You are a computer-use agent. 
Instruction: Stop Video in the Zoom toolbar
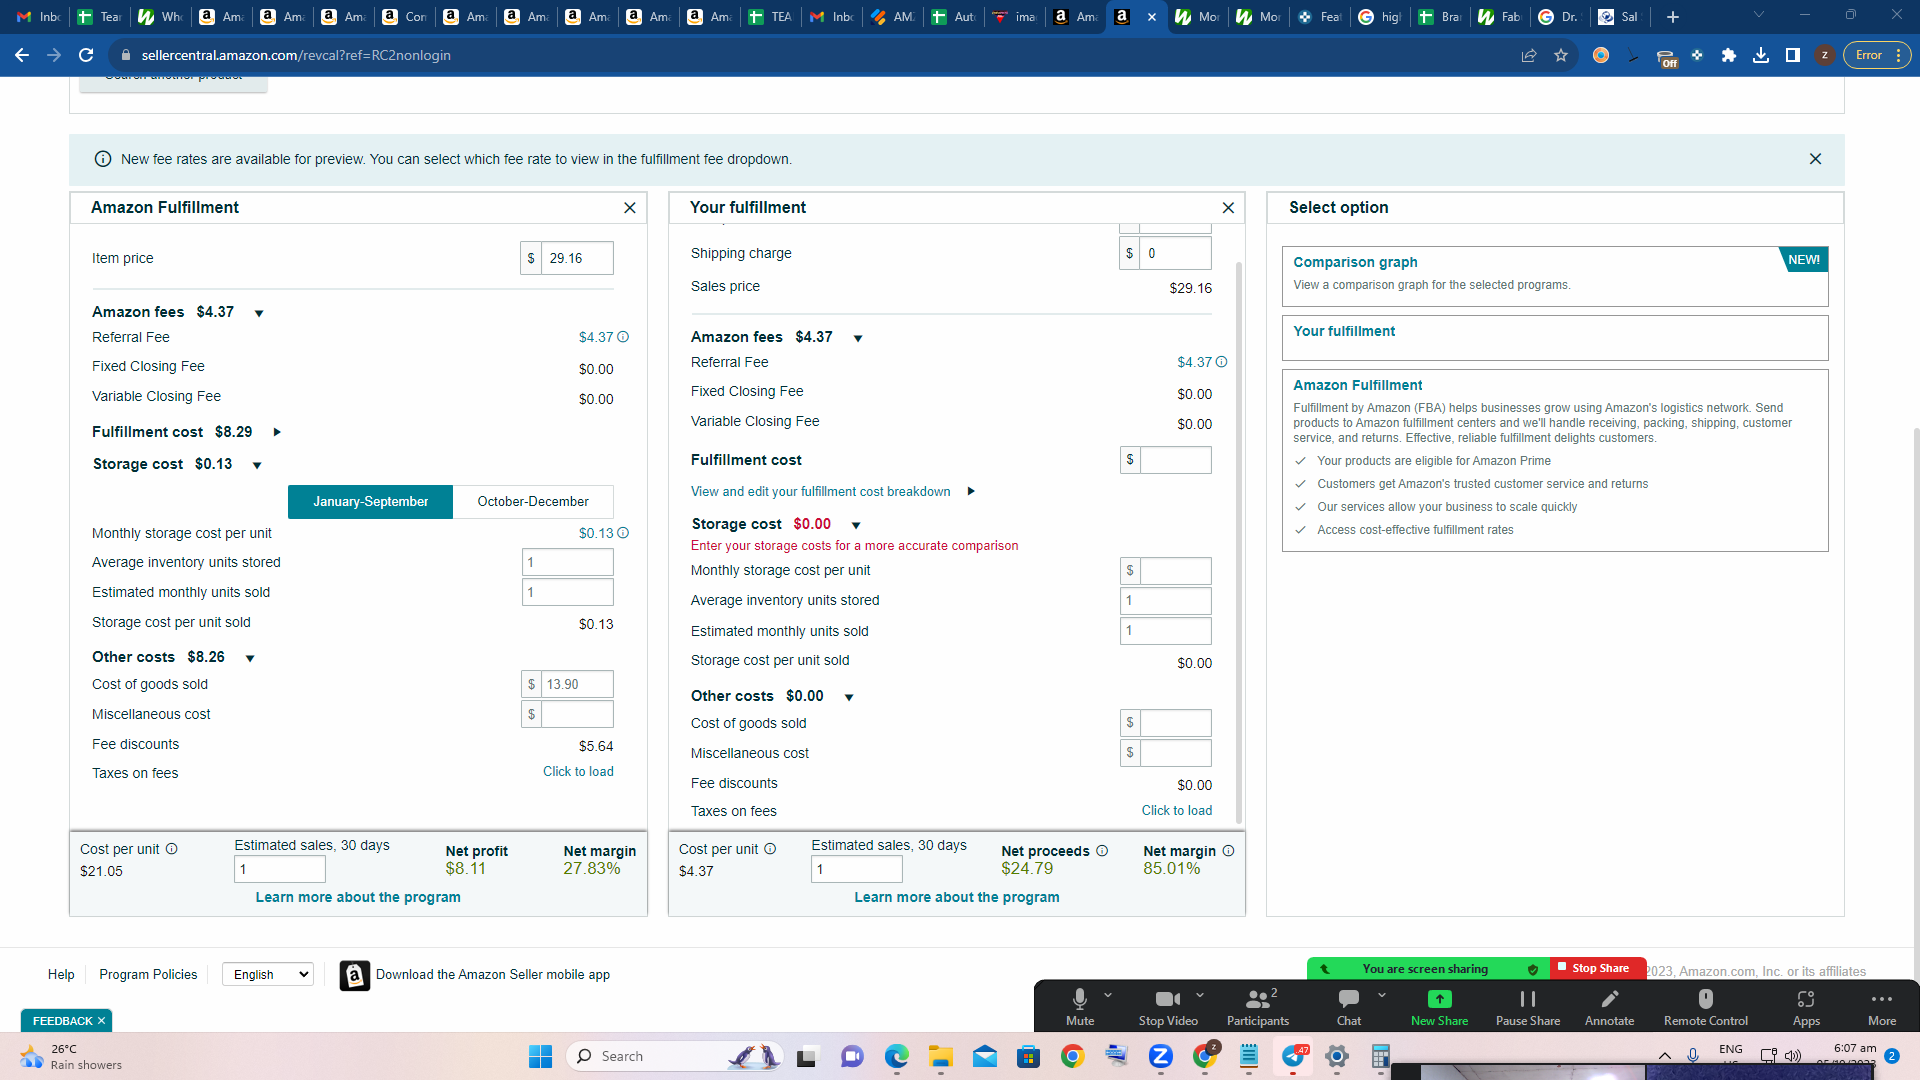coord(1168,1007)
